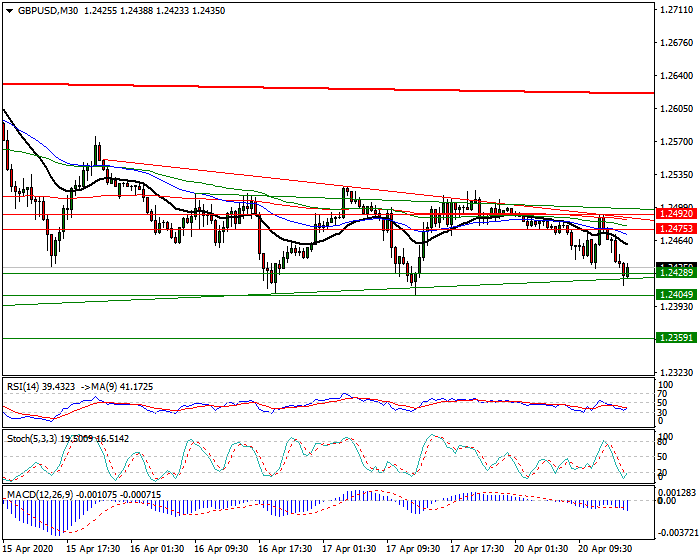700x560 pixels.
Task: Select the red 1.24920 price label
Action: click(676, 213)
